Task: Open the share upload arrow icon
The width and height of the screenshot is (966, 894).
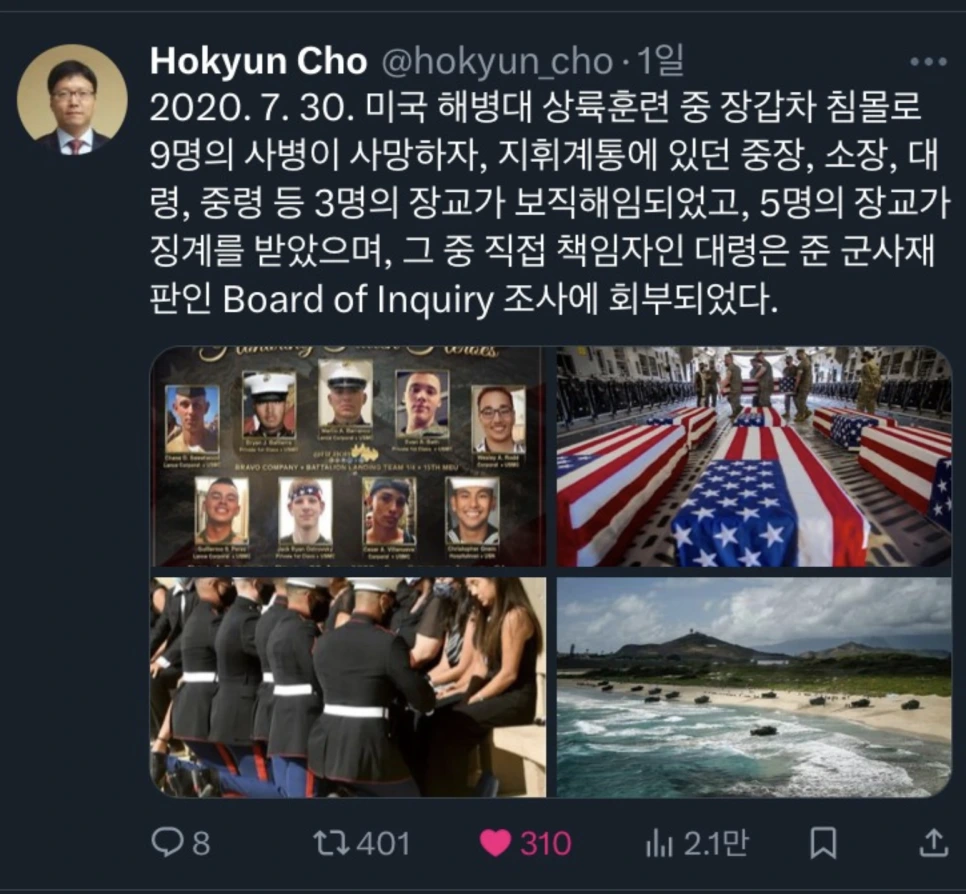Action: [933, 842]
